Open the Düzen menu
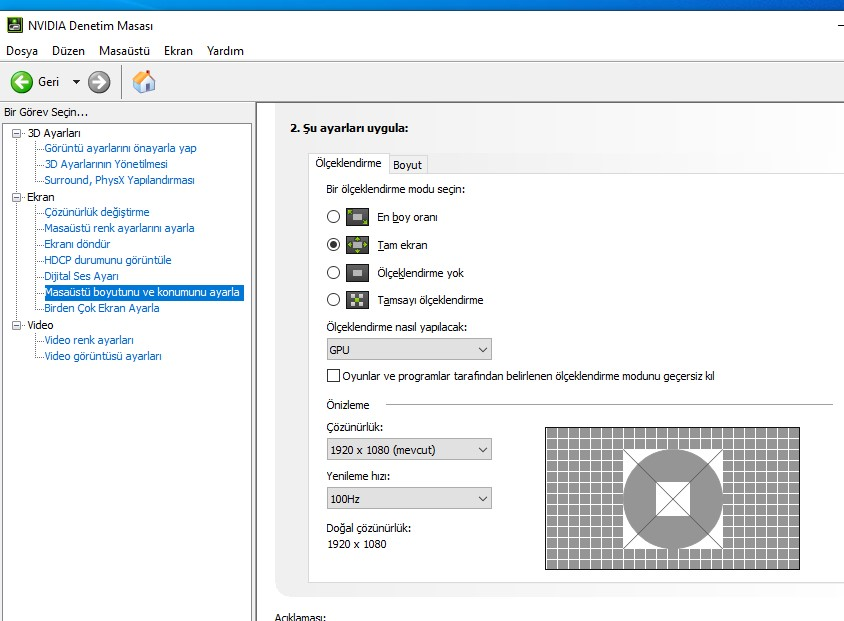844x621 pixels. 68,51
